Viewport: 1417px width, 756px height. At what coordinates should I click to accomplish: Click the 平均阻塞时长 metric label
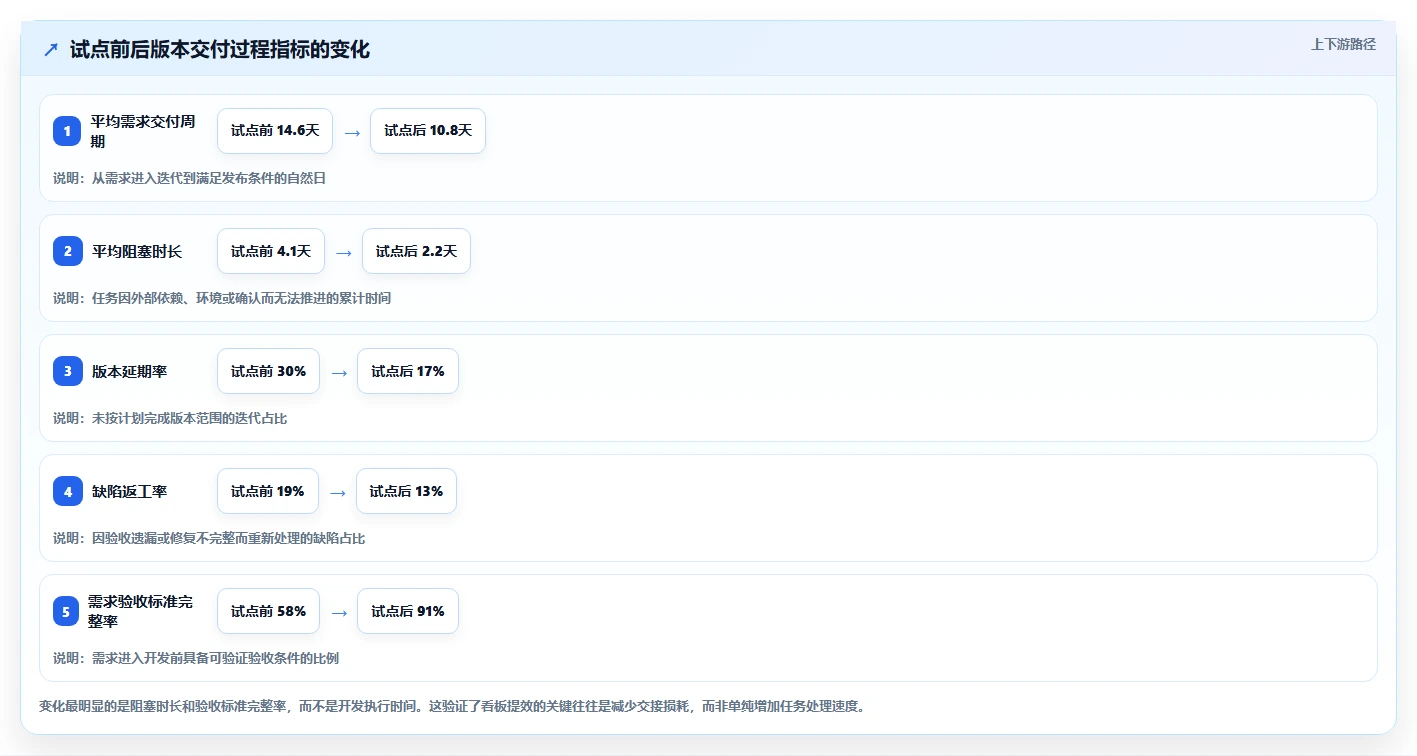[137, 251]
